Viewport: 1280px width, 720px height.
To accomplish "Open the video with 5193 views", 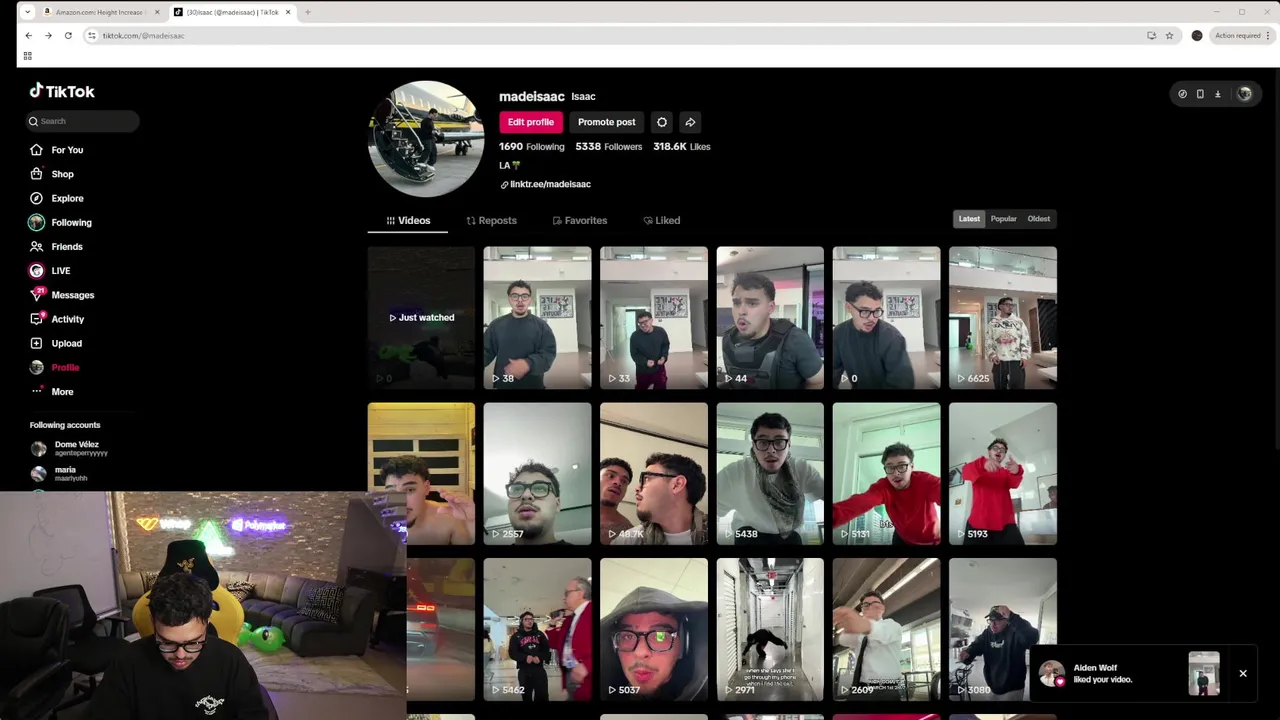I will (x=1003, y=474).
